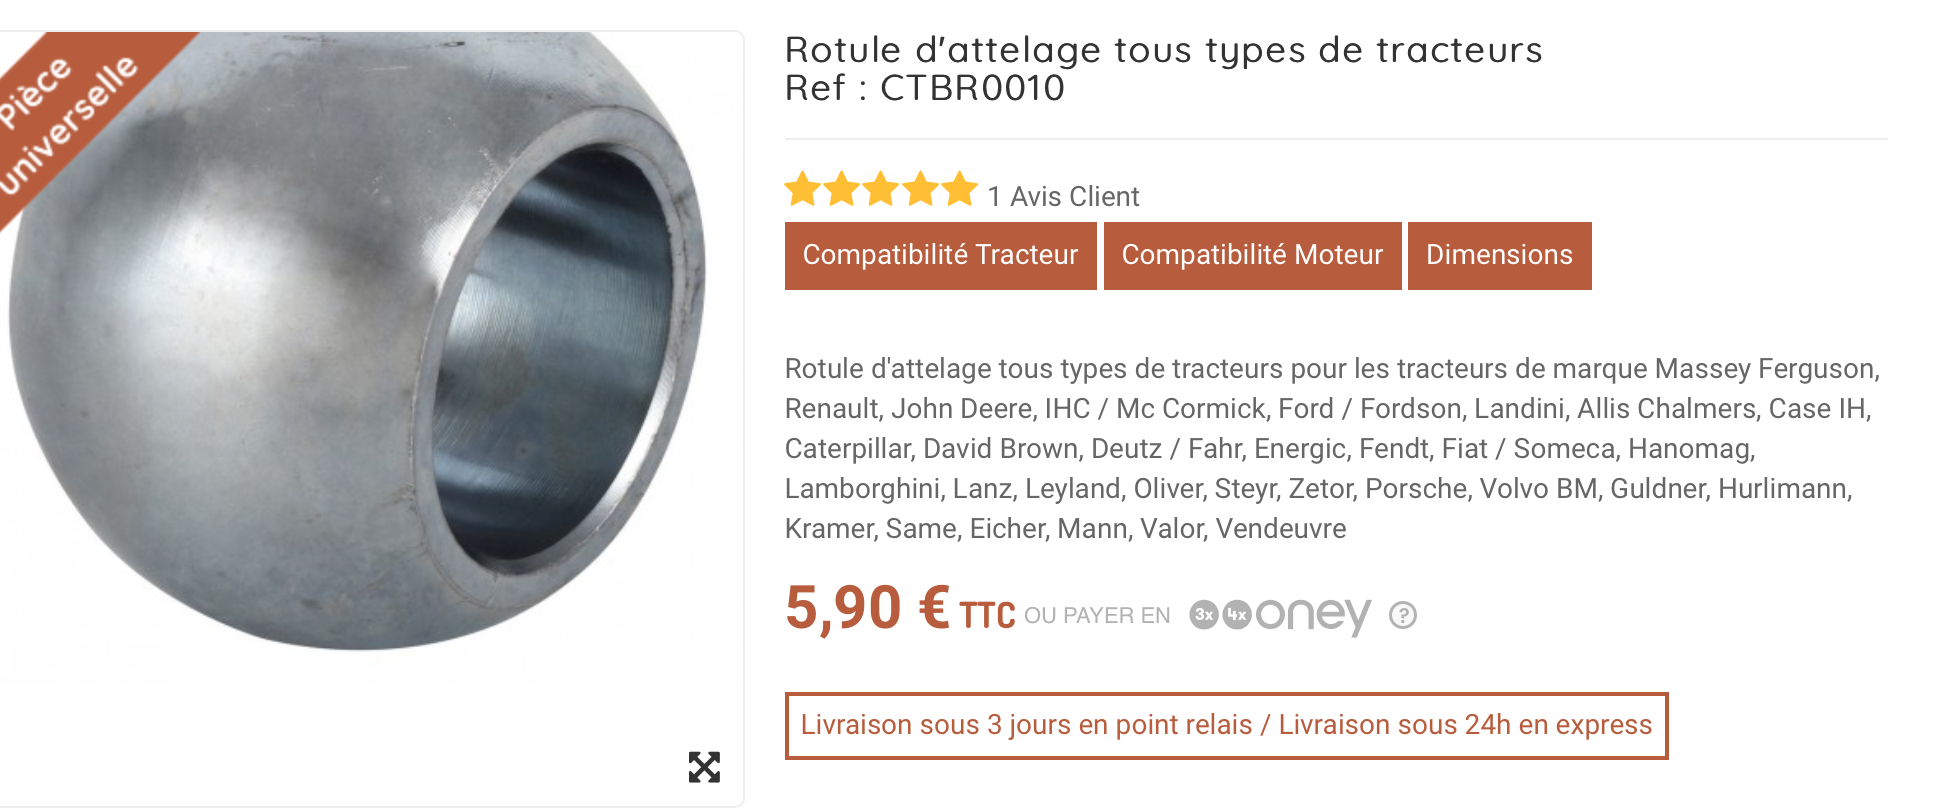Click the 5,90 € TTC price
The image size is (1952, 809).
point(899,609)
